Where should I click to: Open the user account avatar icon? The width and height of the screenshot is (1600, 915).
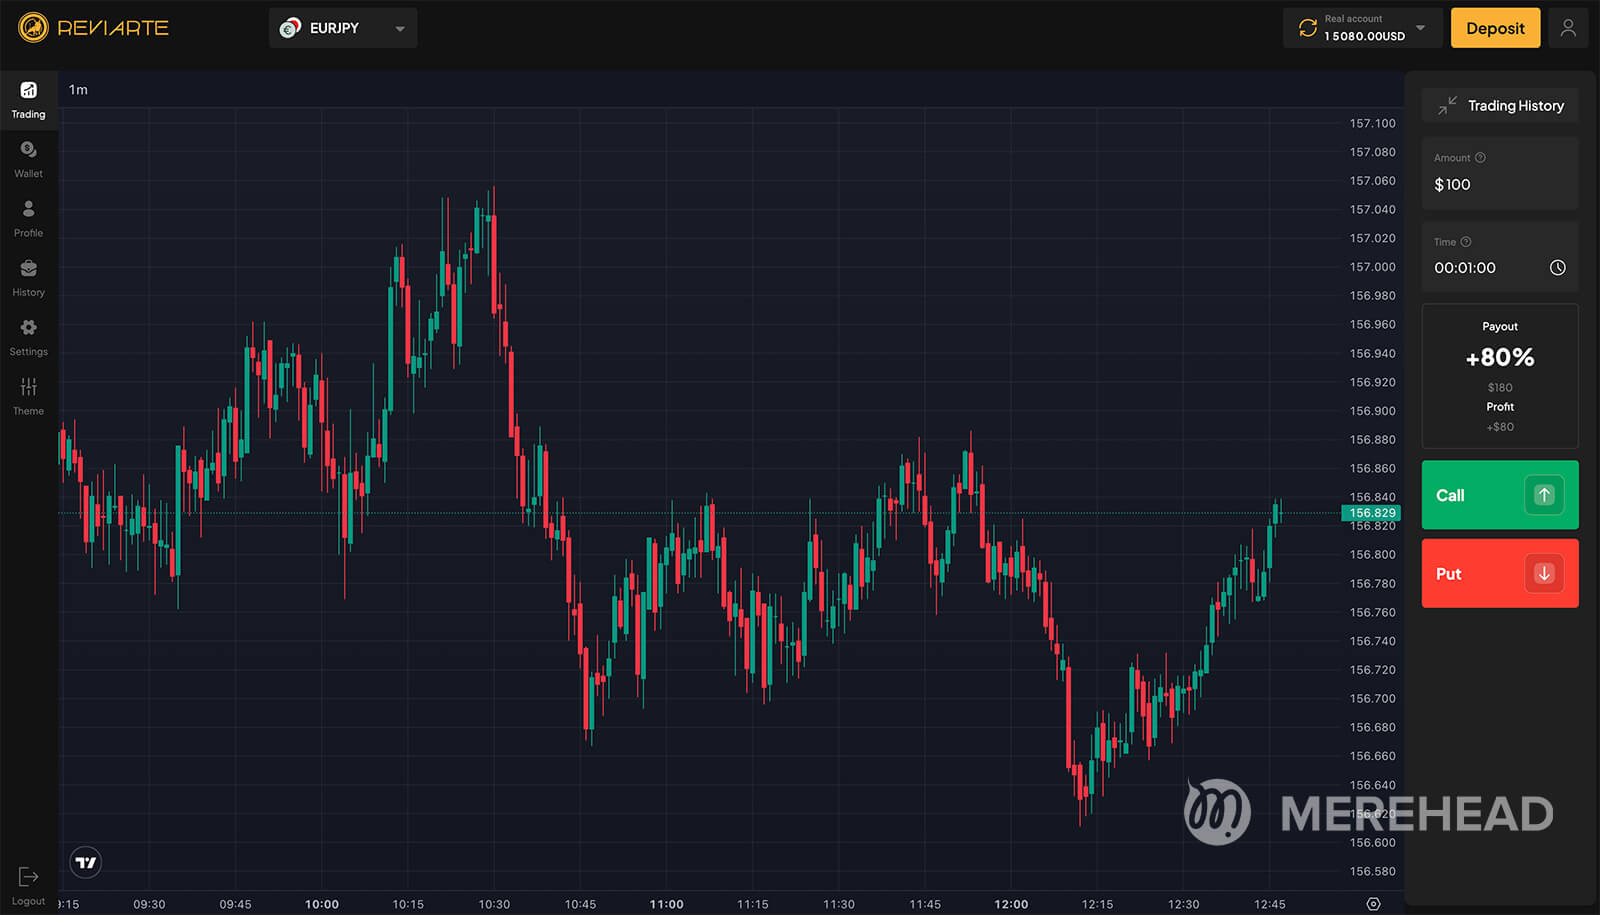[x=1567, y=28]
